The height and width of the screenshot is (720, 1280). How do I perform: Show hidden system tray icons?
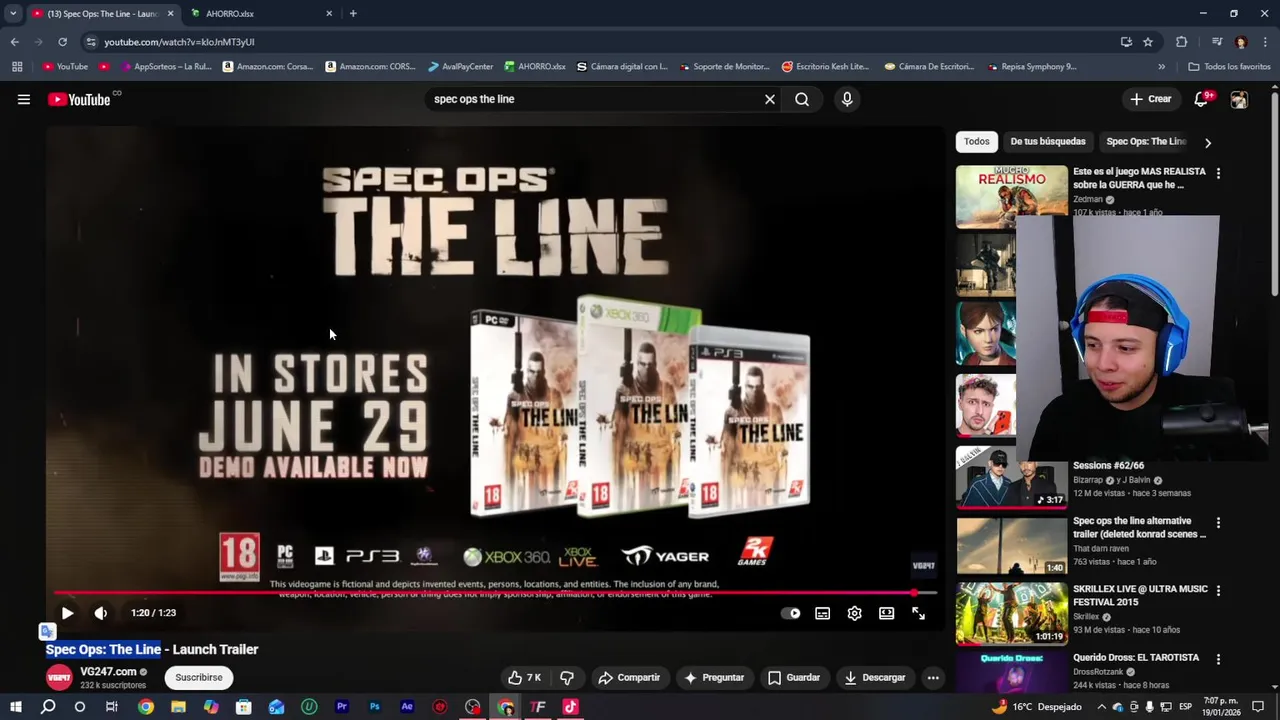[x=1101, y=707]
